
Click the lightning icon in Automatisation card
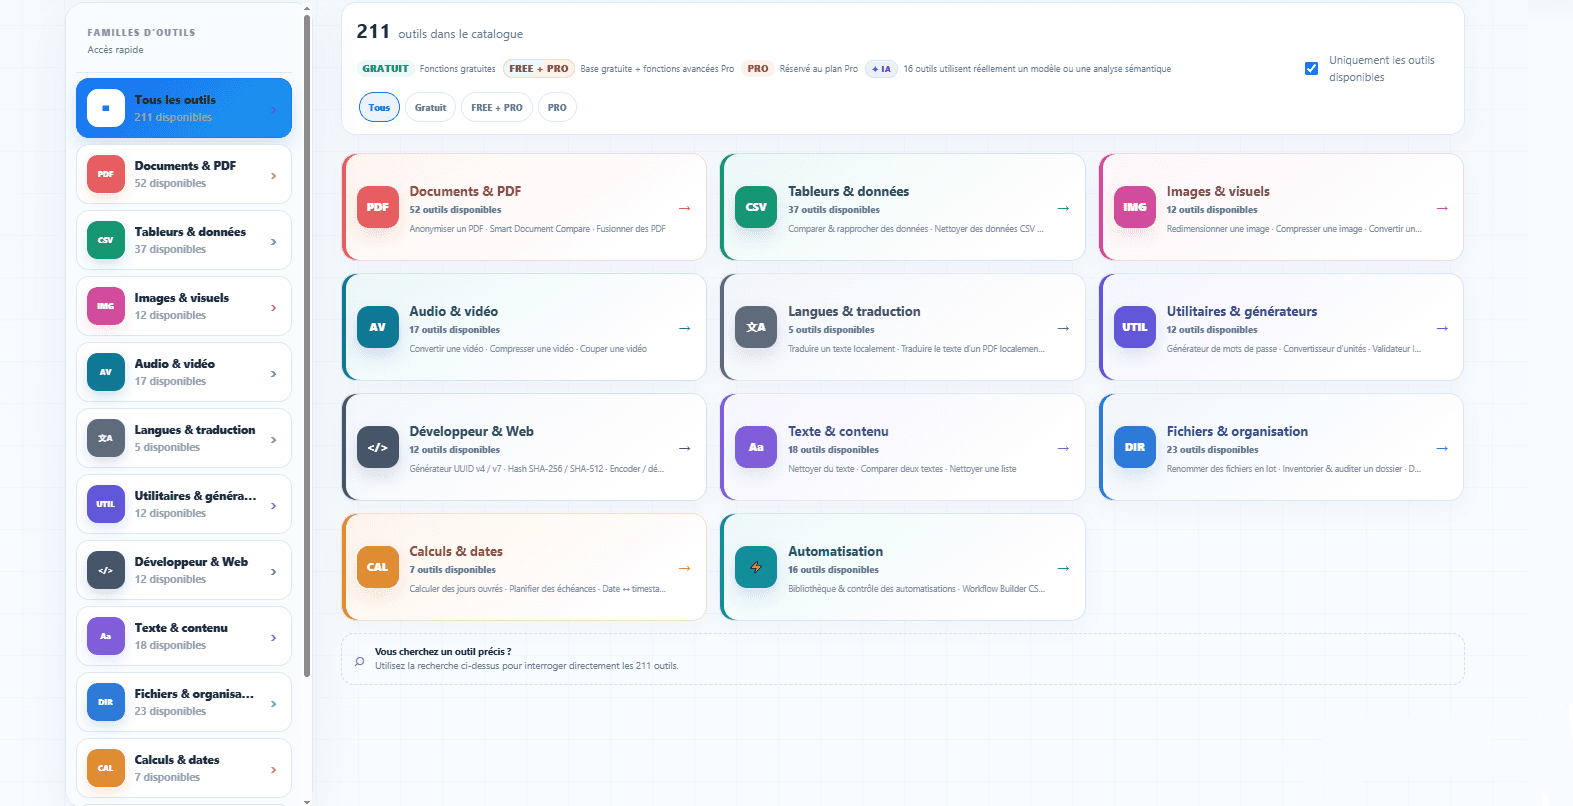point(756,567)
